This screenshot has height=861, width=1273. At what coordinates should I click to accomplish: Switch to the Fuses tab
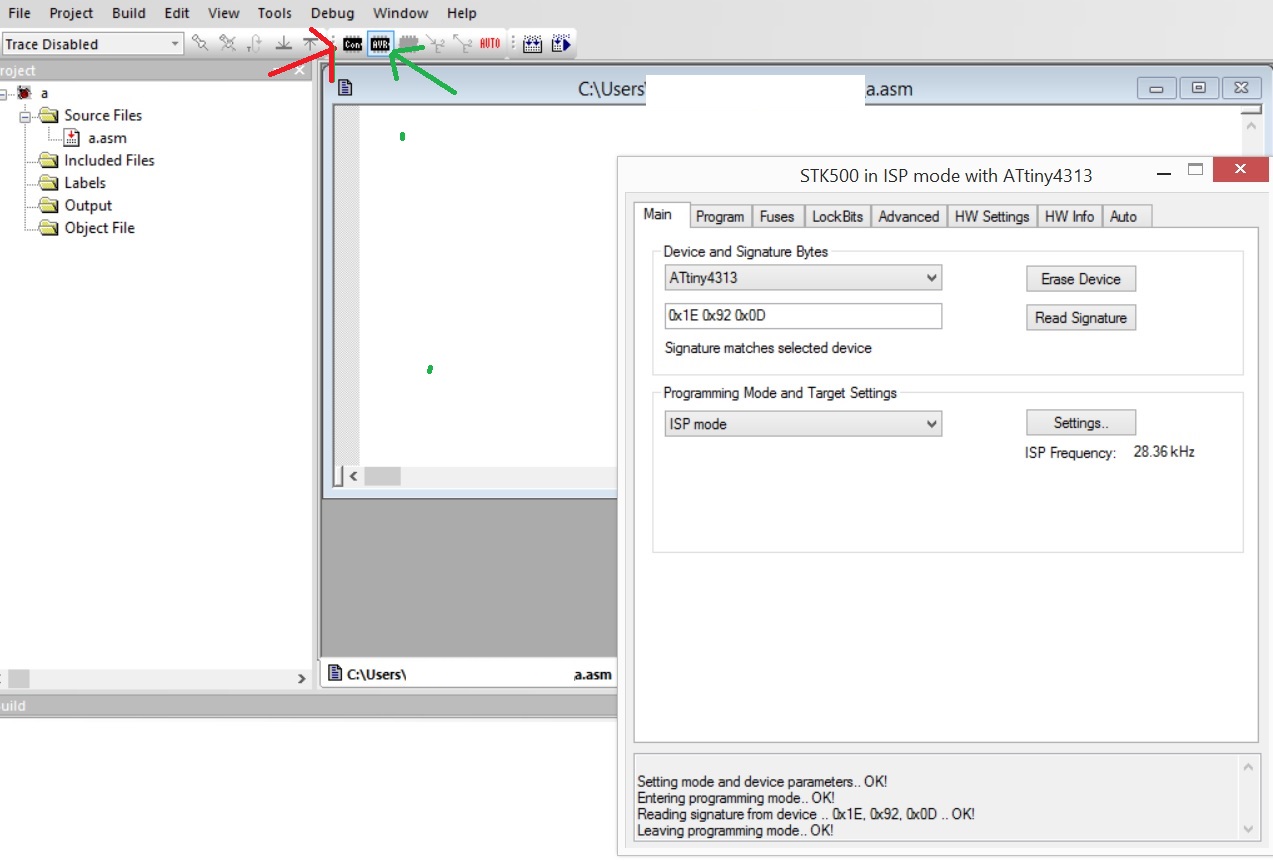point(777,215)
